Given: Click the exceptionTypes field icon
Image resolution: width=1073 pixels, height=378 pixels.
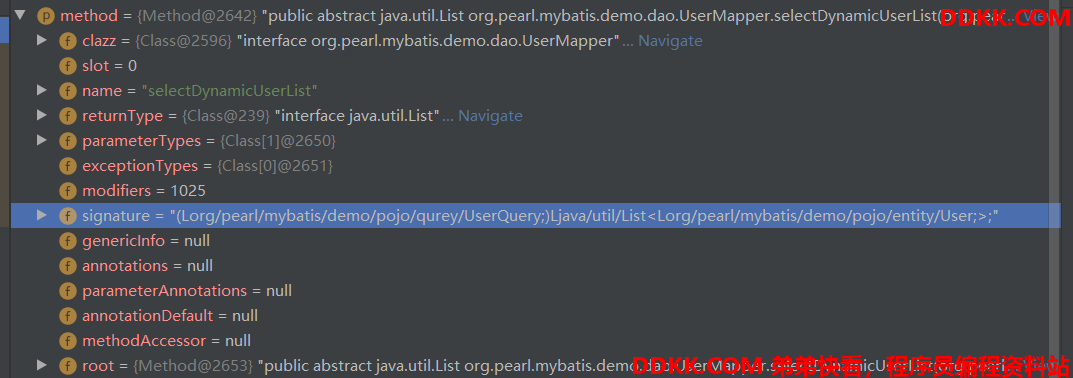Looking at the screenshot, I should [x=68, y=166].
